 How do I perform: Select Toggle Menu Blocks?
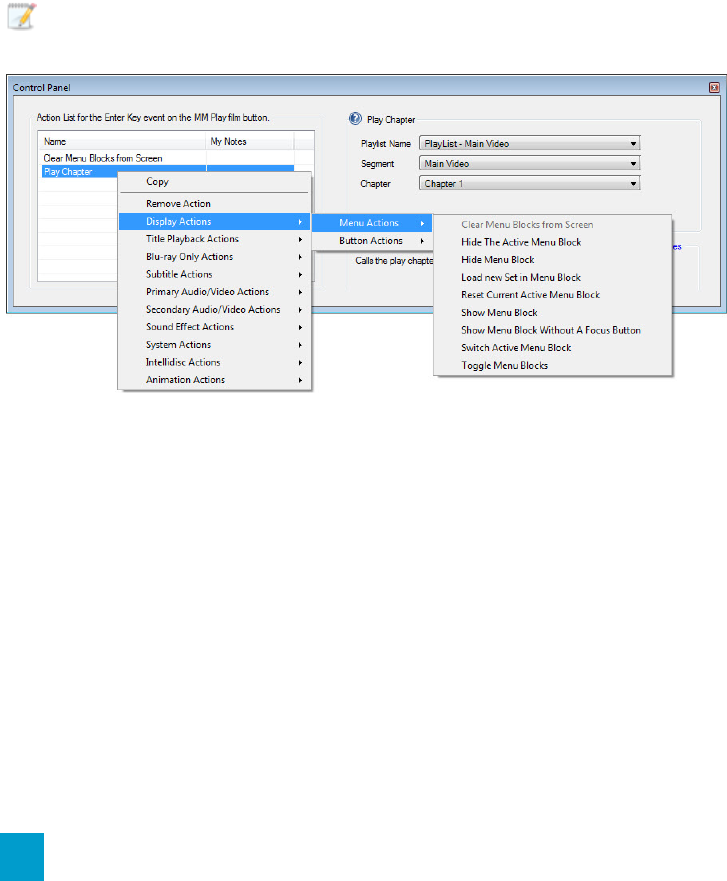pos(553,366)
